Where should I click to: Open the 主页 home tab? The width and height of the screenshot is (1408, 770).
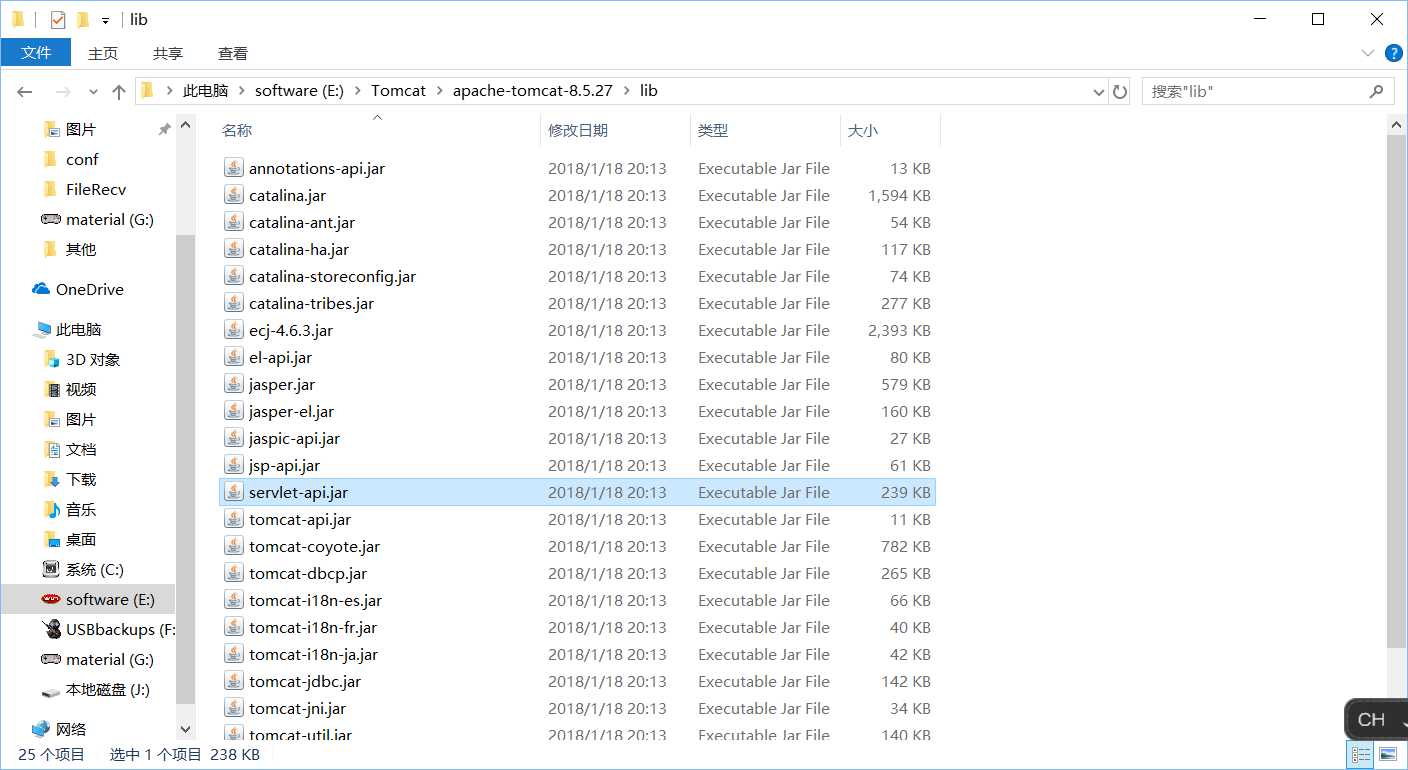103,53
